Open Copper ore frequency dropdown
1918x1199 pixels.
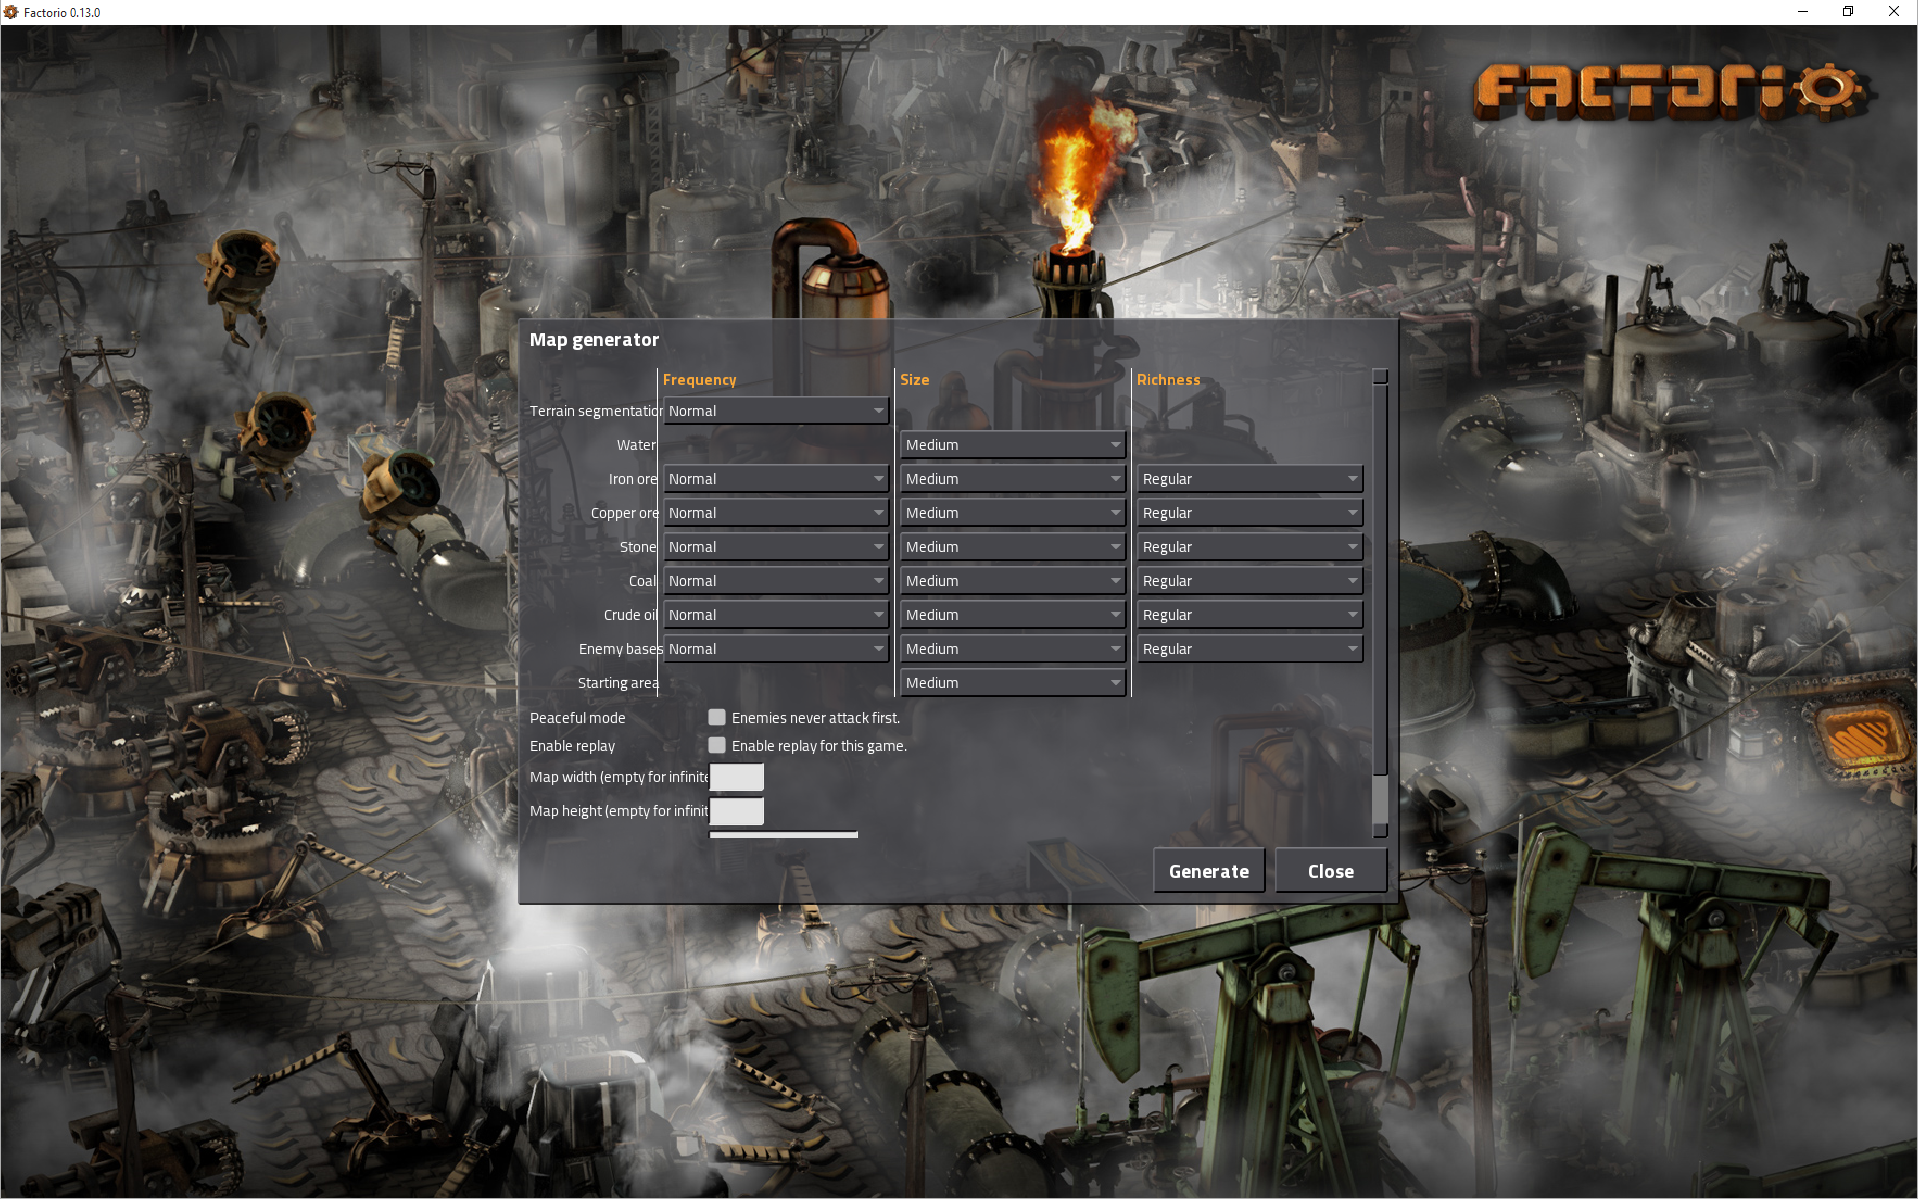coord(776,513)
